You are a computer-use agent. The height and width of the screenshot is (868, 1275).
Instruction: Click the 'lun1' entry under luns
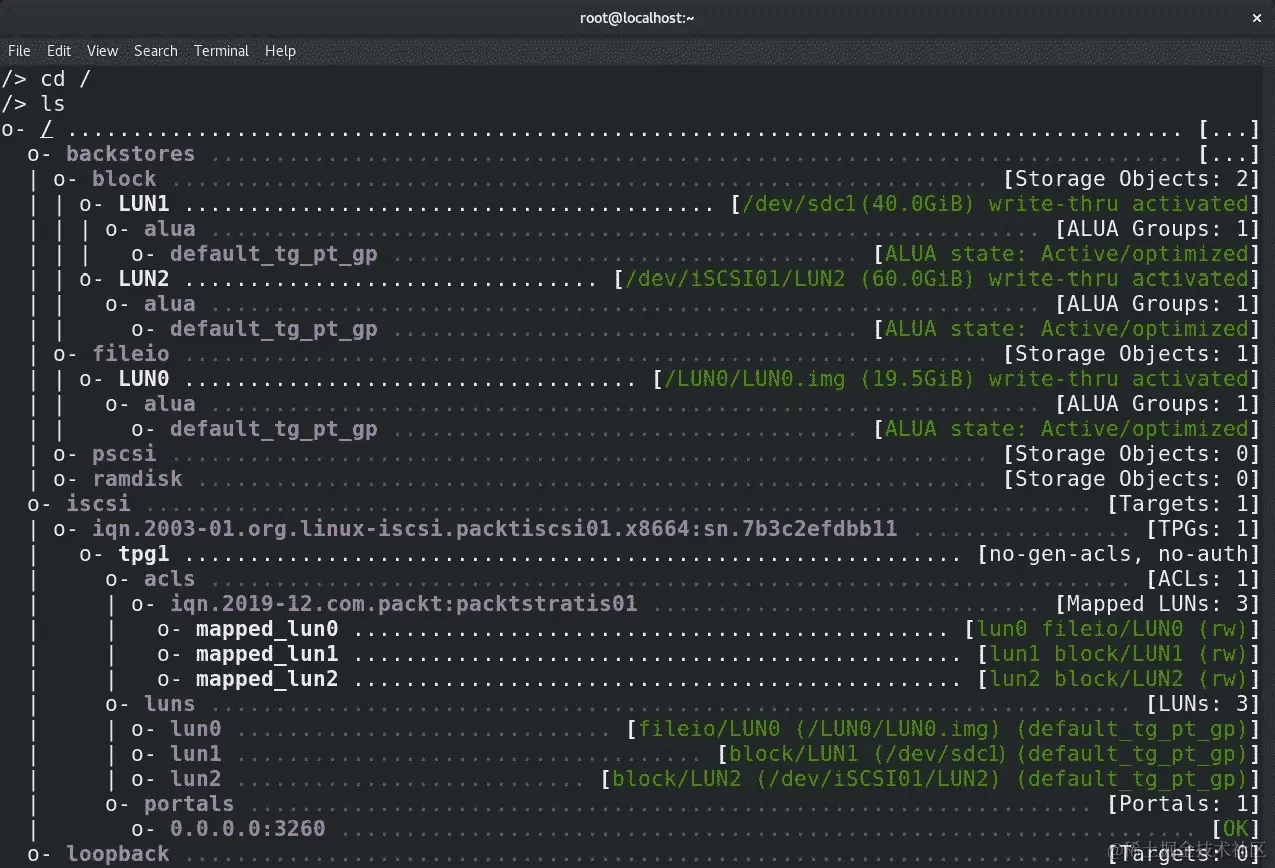pyautogui.click(x=196, y=754)
